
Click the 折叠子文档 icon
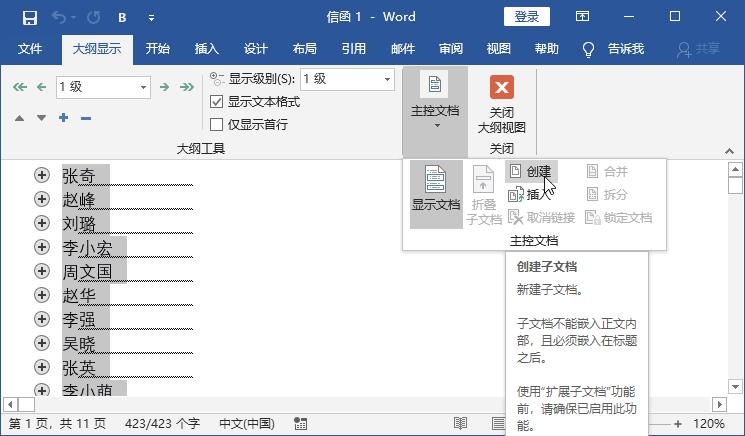pos(484,194)
